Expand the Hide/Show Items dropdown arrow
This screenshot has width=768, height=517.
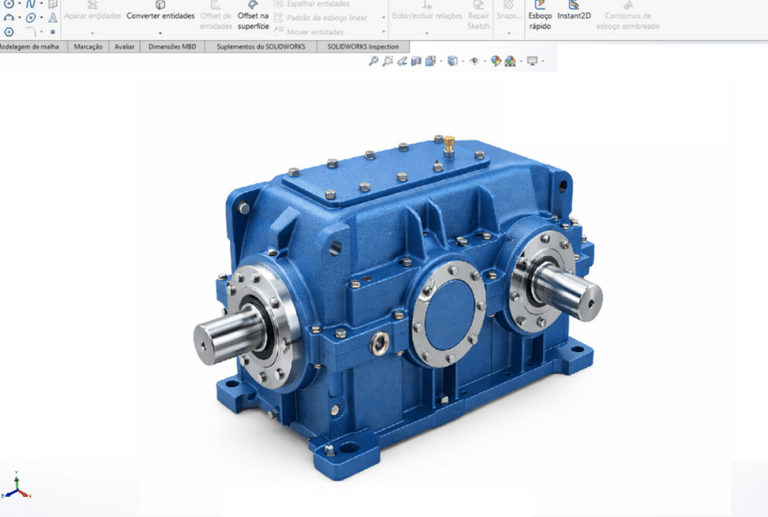484,61
